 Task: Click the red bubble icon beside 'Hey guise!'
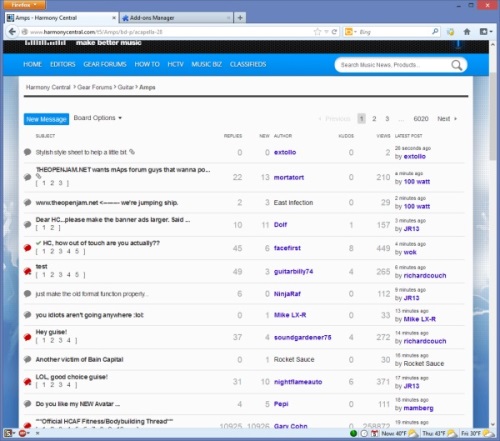coord(28,337)
